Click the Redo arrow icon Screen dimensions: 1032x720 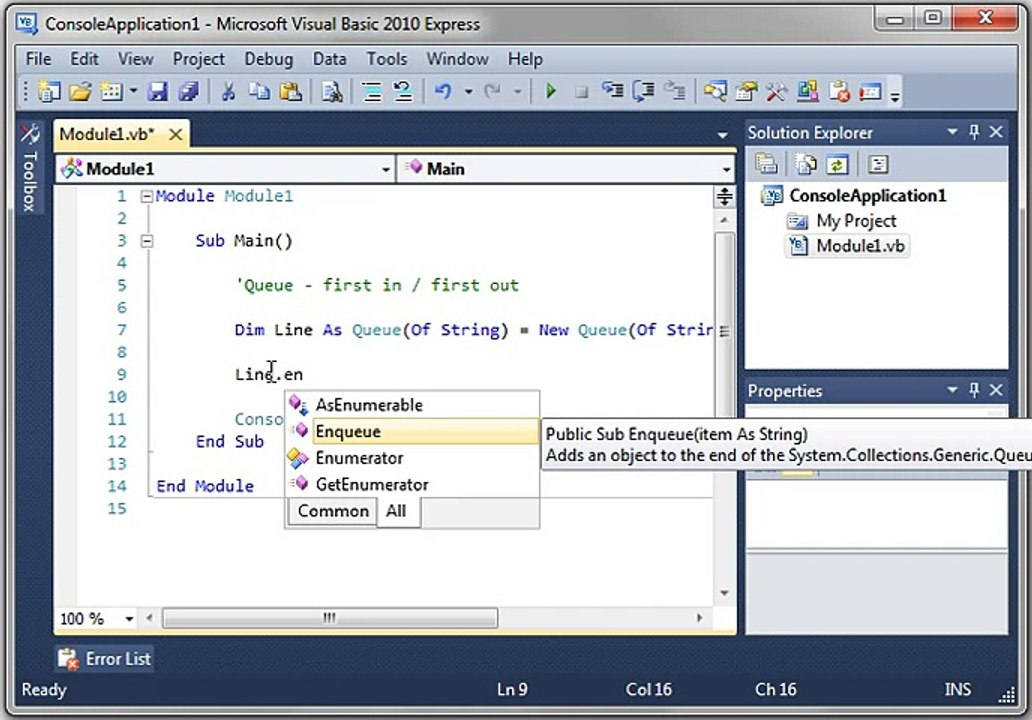click(x=492, y=91)
